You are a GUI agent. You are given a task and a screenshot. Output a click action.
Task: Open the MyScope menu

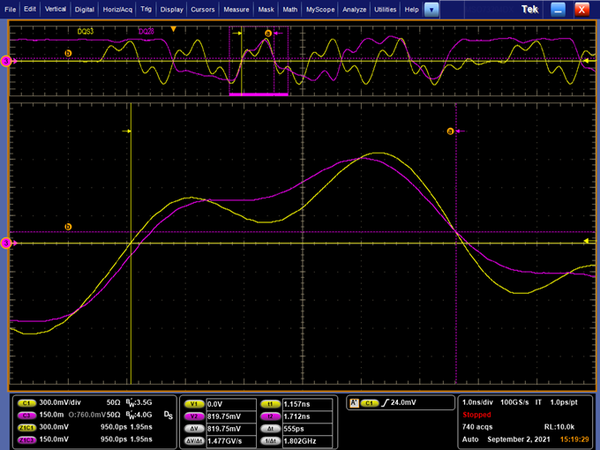coord(322,8)
